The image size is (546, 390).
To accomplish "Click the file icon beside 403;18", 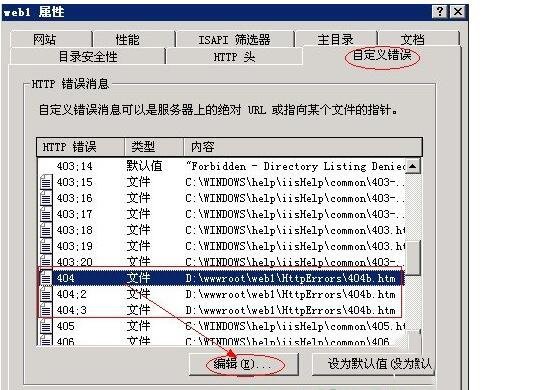I will coord(46,230).
